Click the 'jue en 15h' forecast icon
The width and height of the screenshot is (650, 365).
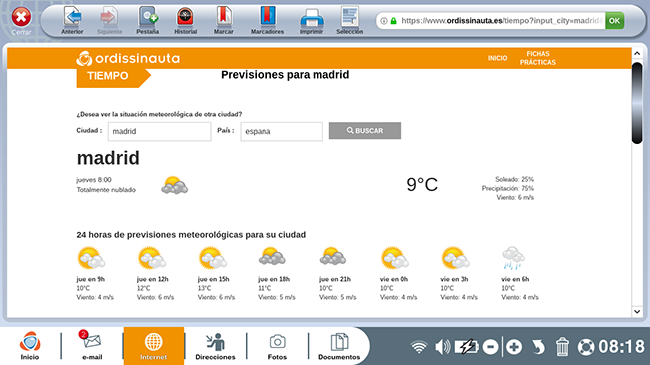point(213,258)
